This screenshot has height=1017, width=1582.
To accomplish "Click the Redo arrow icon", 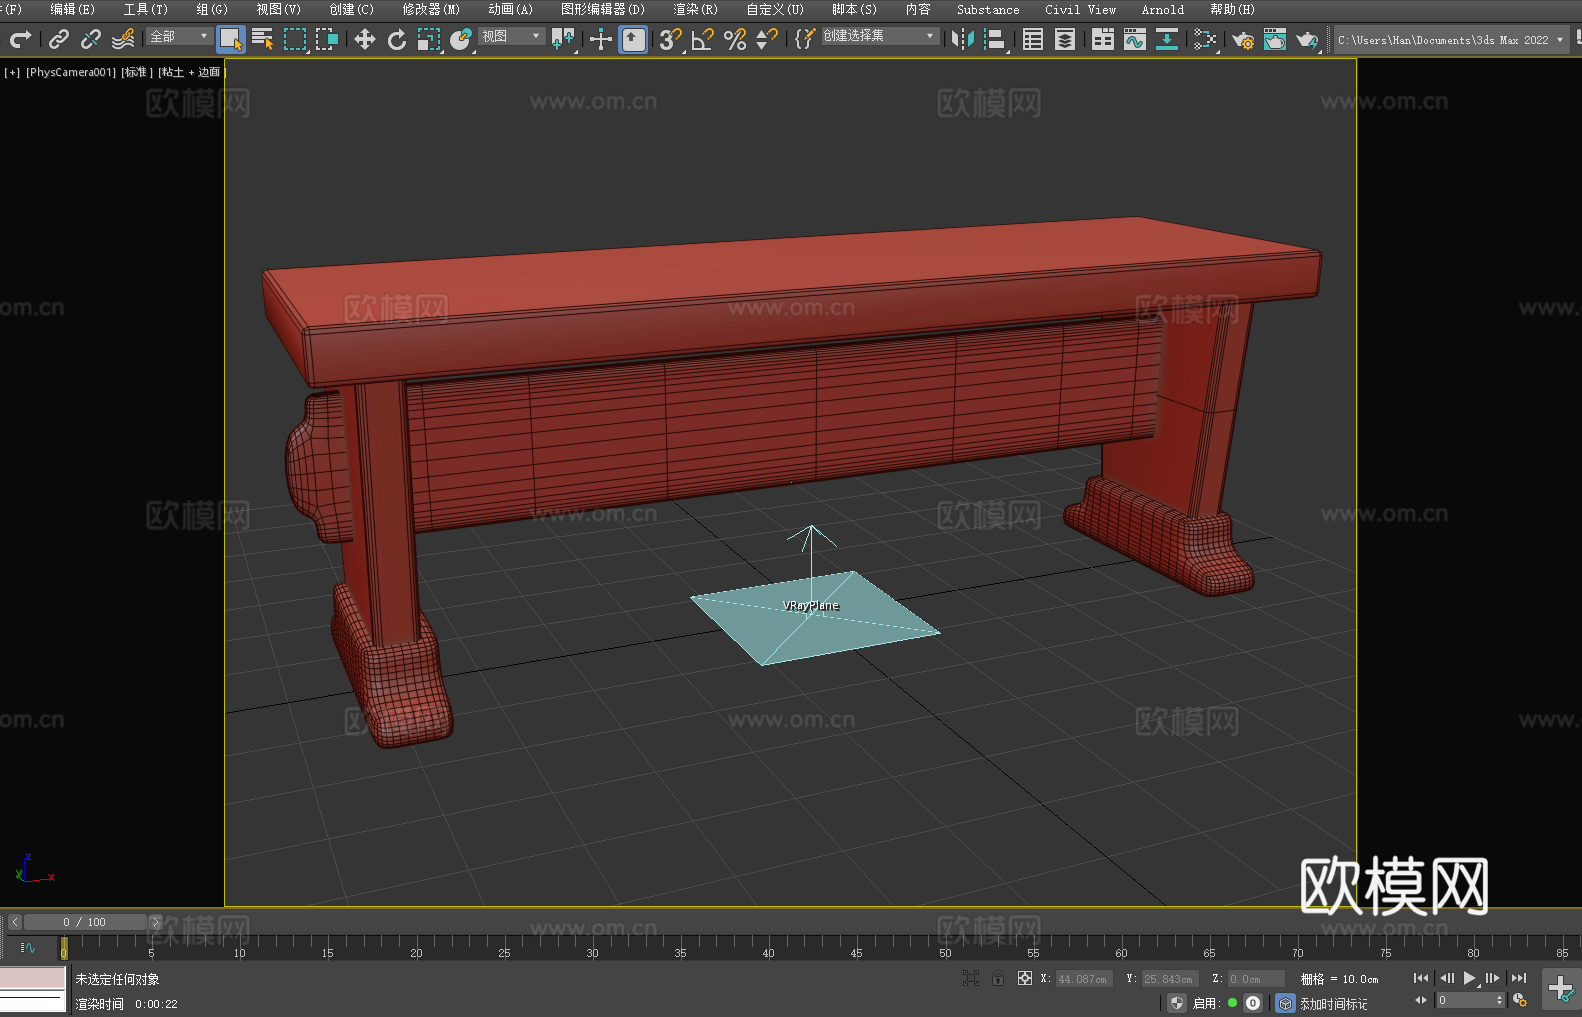I will click(20, 39).
